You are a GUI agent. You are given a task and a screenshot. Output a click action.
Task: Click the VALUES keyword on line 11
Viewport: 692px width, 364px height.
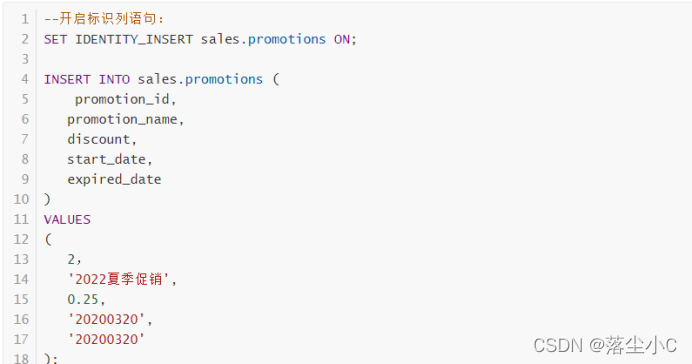coord(67,220)
